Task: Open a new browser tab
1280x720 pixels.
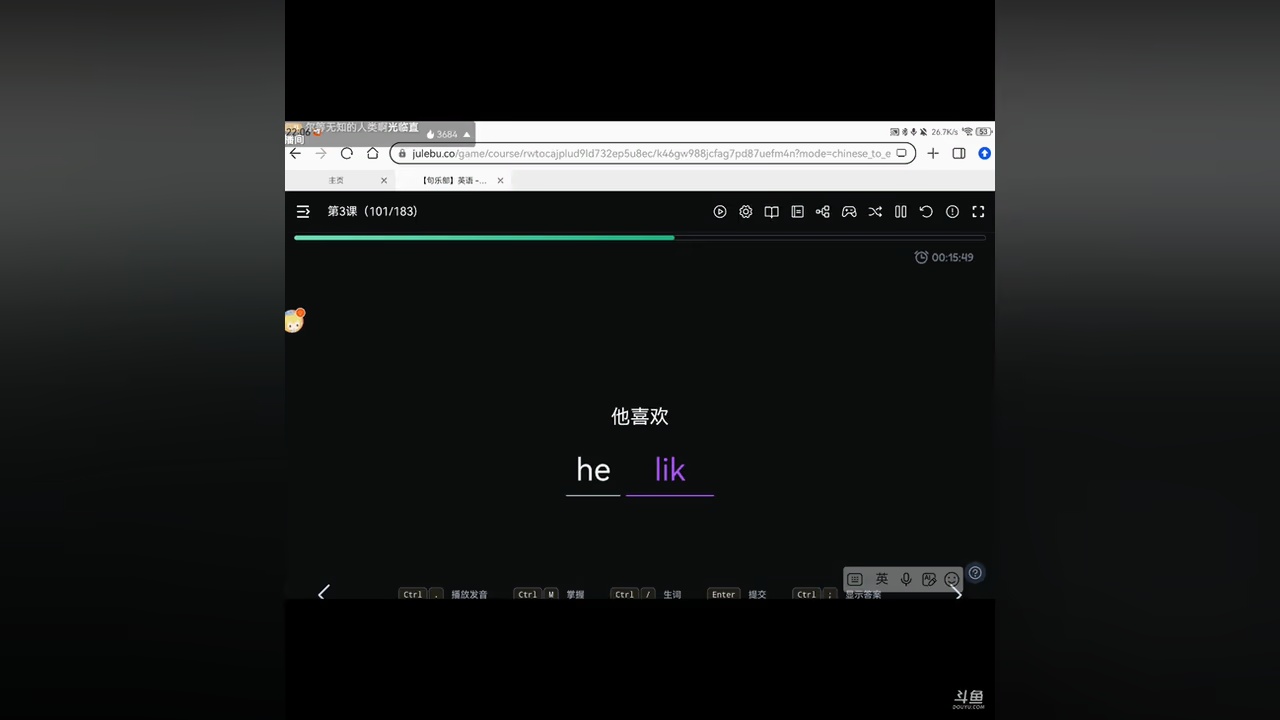Action: point(933,153)
